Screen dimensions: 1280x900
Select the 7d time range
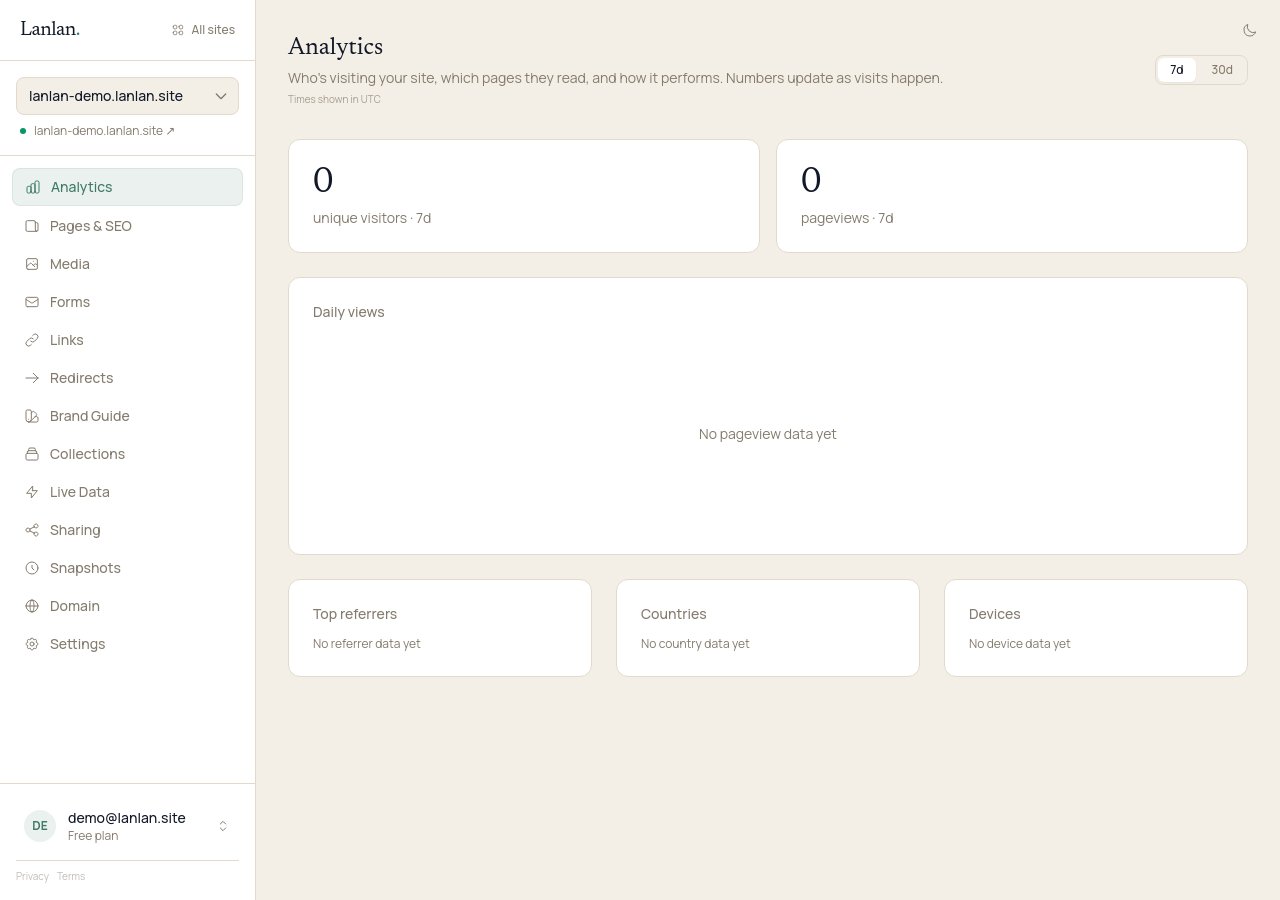coord(1177,70)
